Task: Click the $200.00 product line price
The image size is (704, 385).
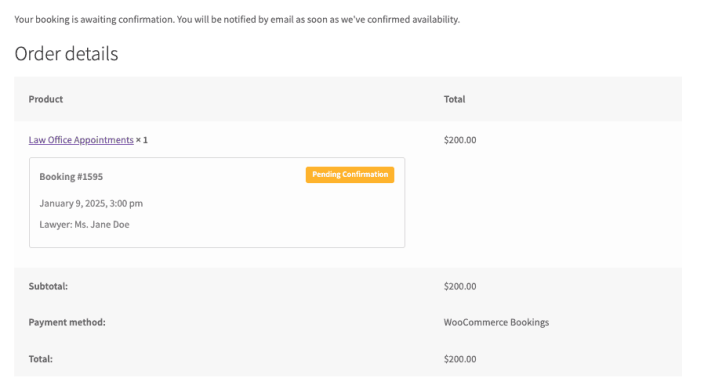Action: 460,140
